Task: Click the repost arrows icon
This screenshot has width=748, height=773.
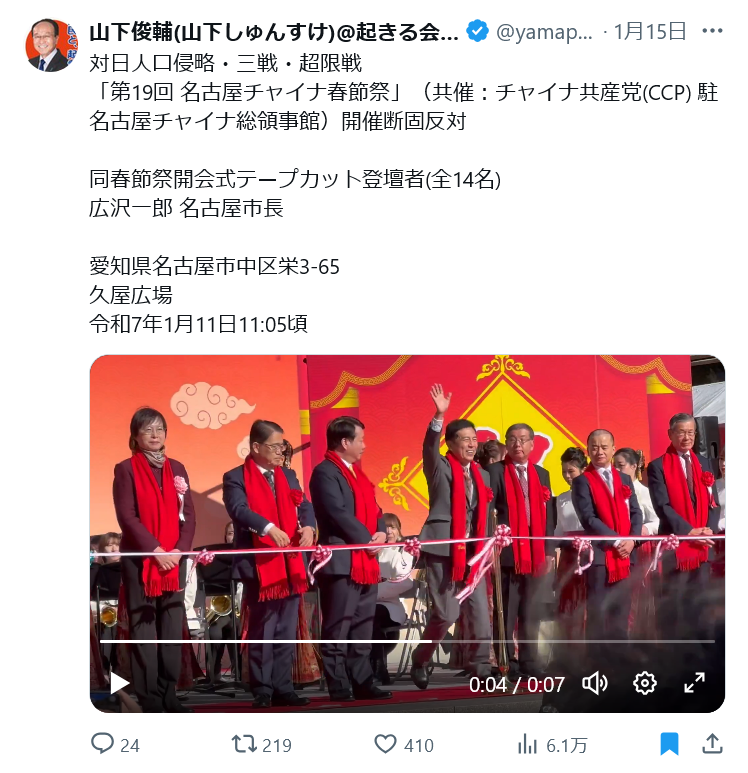Action: [244, 744]
